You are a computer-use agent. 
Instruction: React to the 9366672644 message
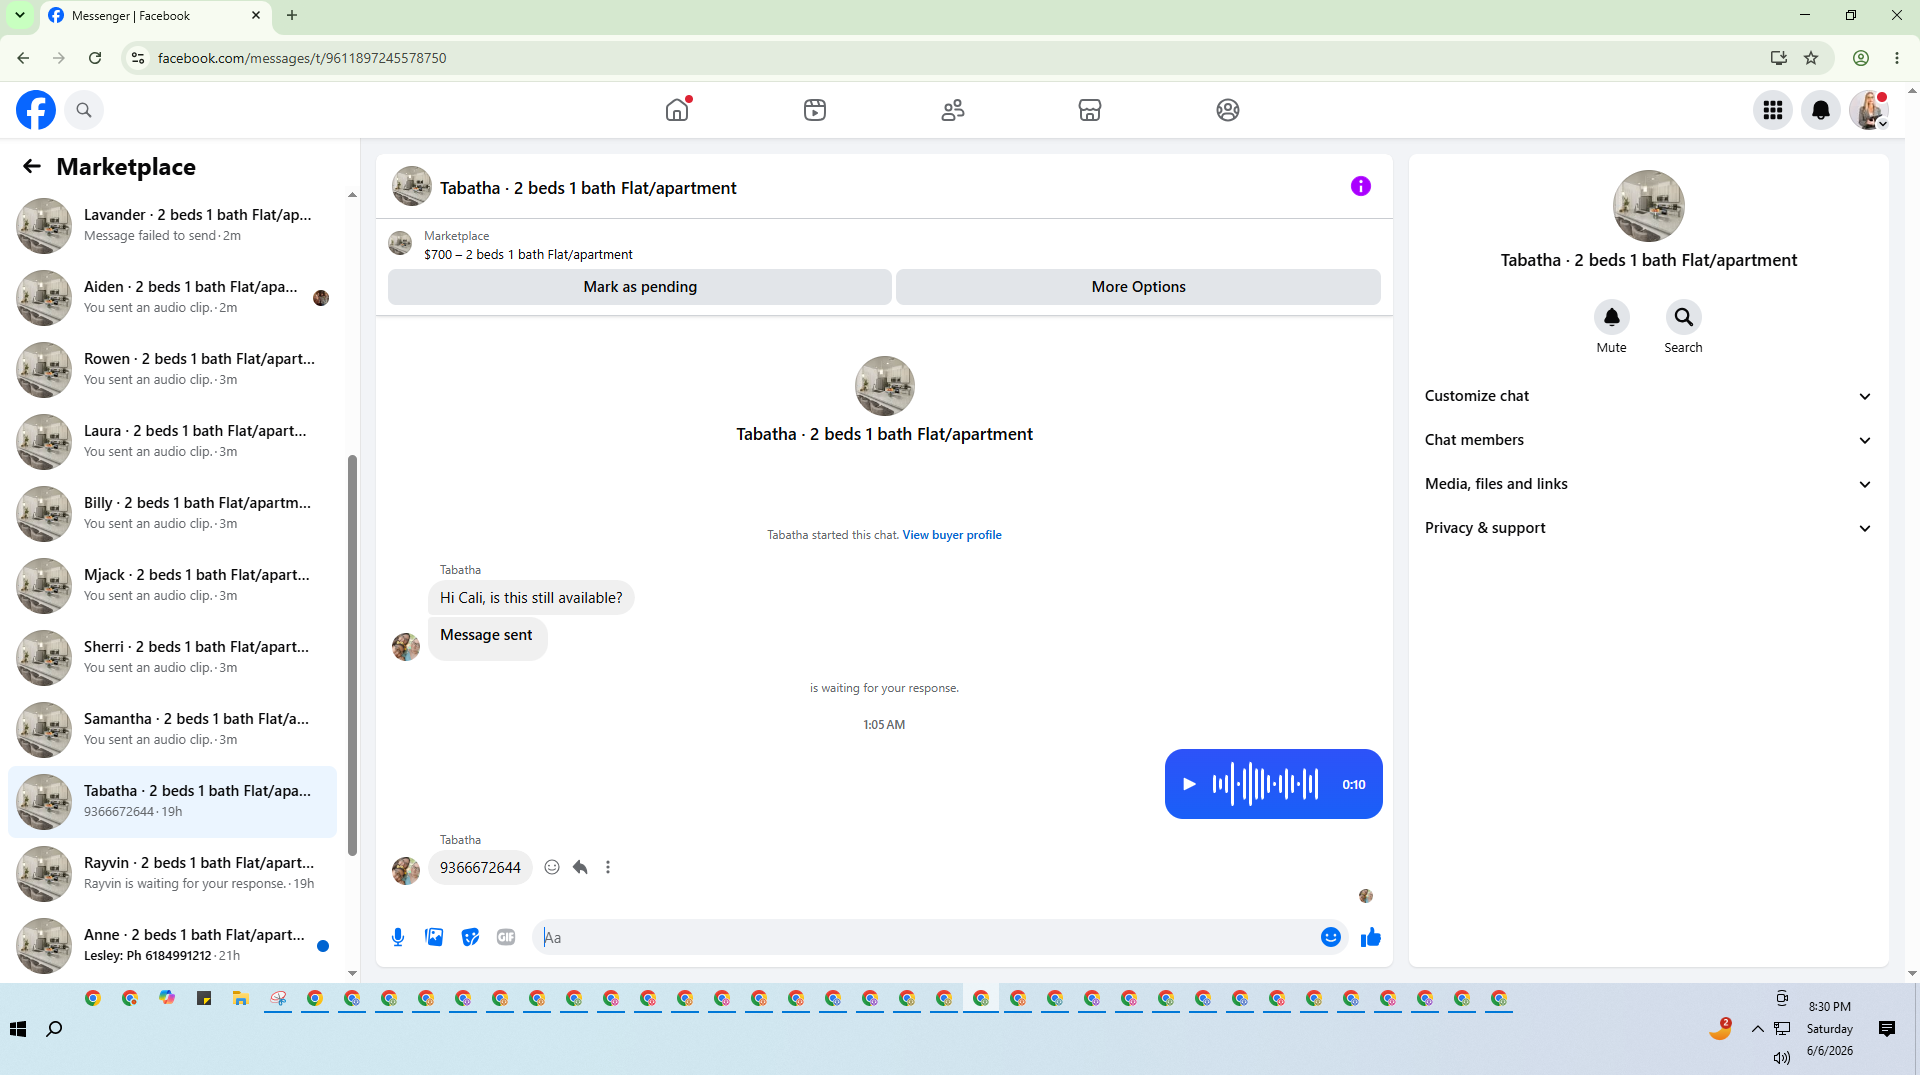[552, 867]
